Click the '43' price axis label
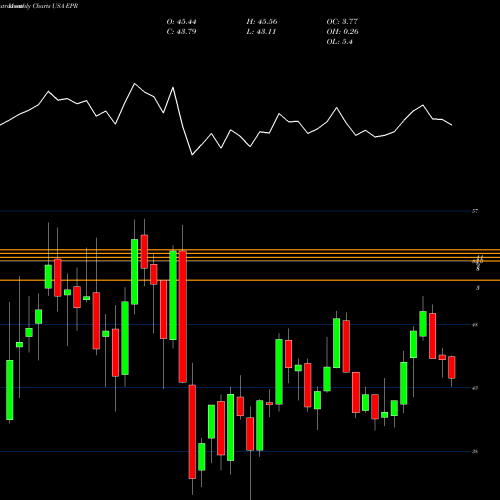Viewport: 500px width, 500px height. [x=475, y=388]
